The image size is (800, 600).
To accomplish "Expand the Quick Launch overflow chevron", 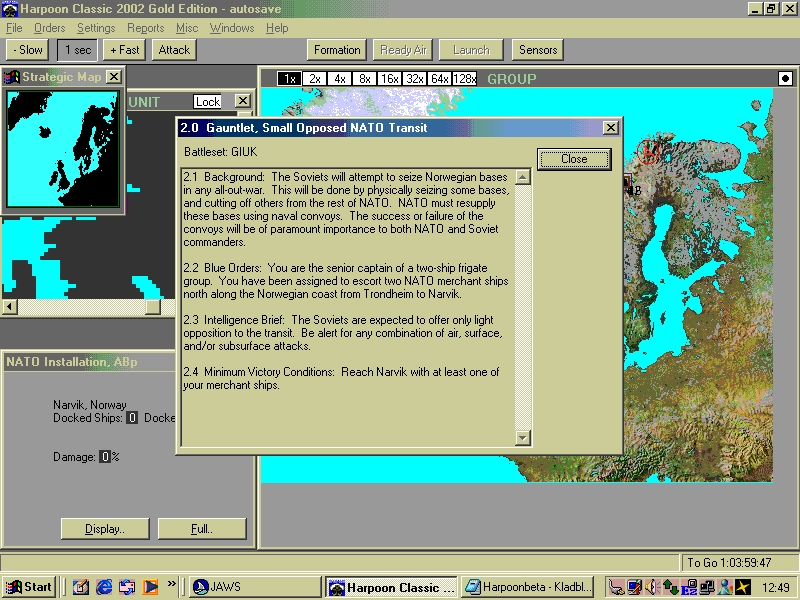I will point(171,583).
